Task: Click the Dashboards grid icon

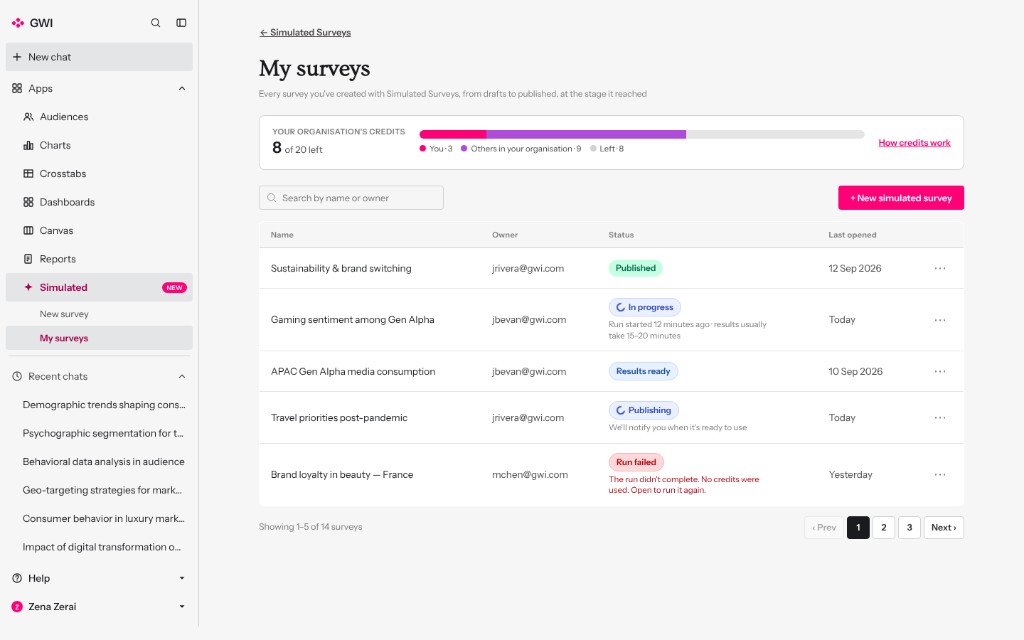Action: tap(28, 202)
